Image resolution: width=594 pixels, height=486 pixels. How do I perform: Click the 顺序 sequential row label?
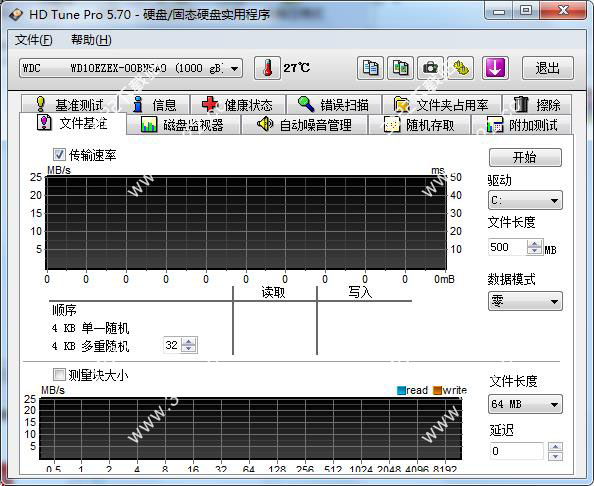pyautogui.click(x=64, y=310)
